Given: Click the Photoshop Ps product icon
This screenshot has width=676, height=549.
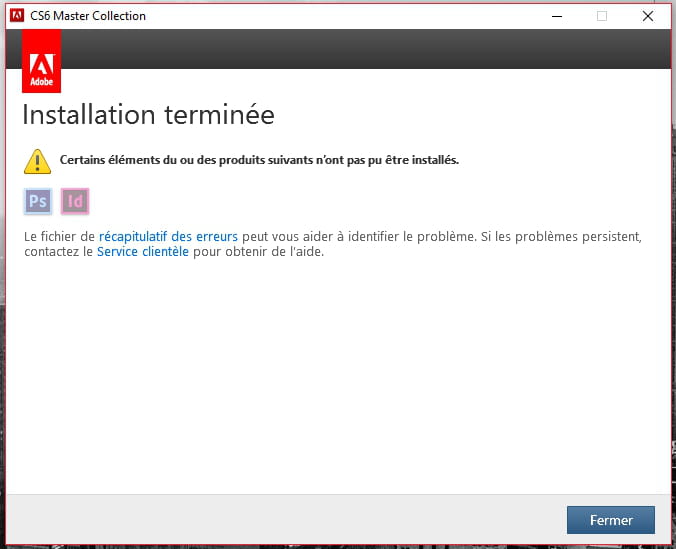Looking at the screenshot, I should (38, 201).
